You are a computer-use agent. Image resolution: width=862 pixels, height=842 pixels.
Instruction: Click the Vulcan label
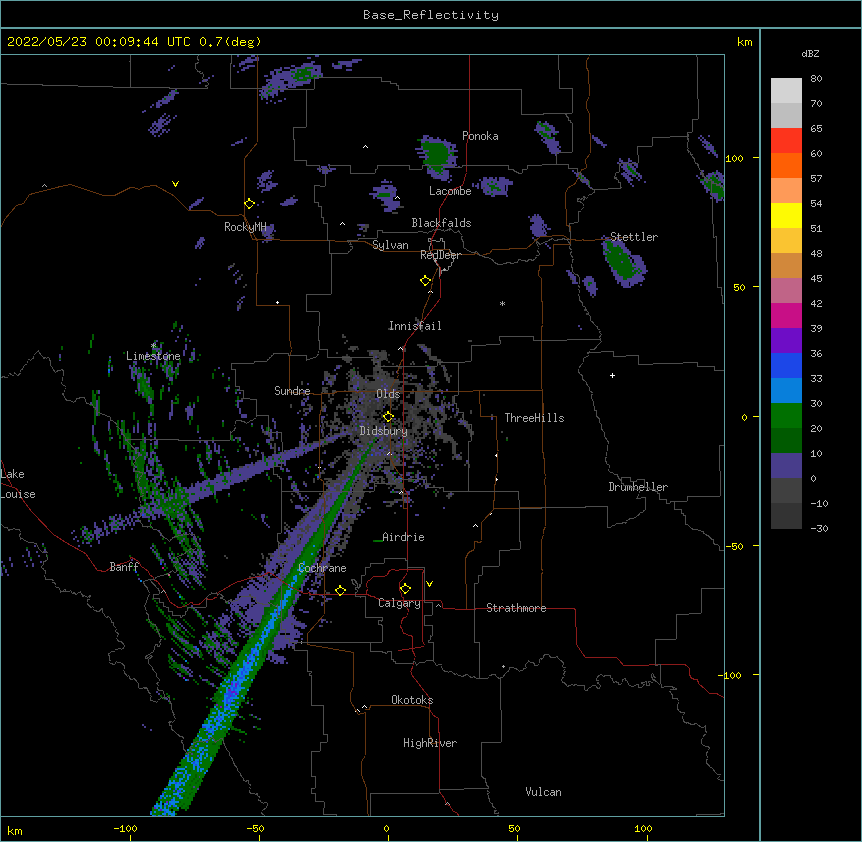543,792
